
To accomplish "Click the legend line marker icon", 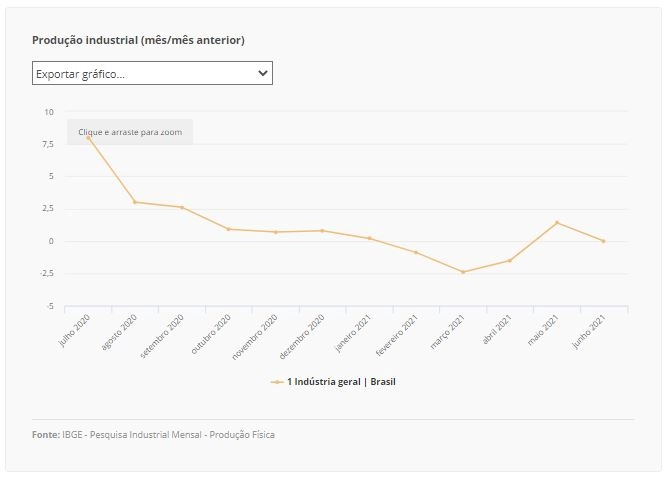I will click(x=277, y=382).
